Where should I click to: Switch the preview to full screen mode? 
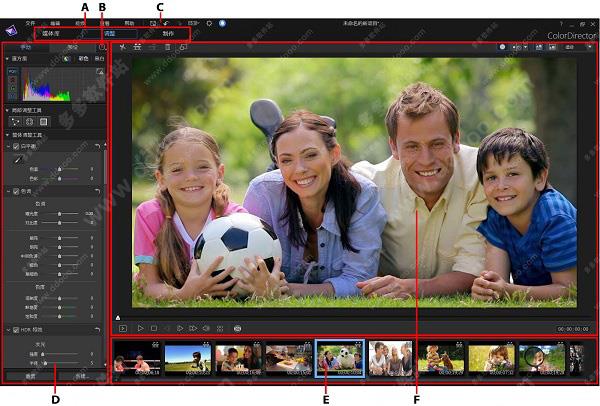coord(220,328)
